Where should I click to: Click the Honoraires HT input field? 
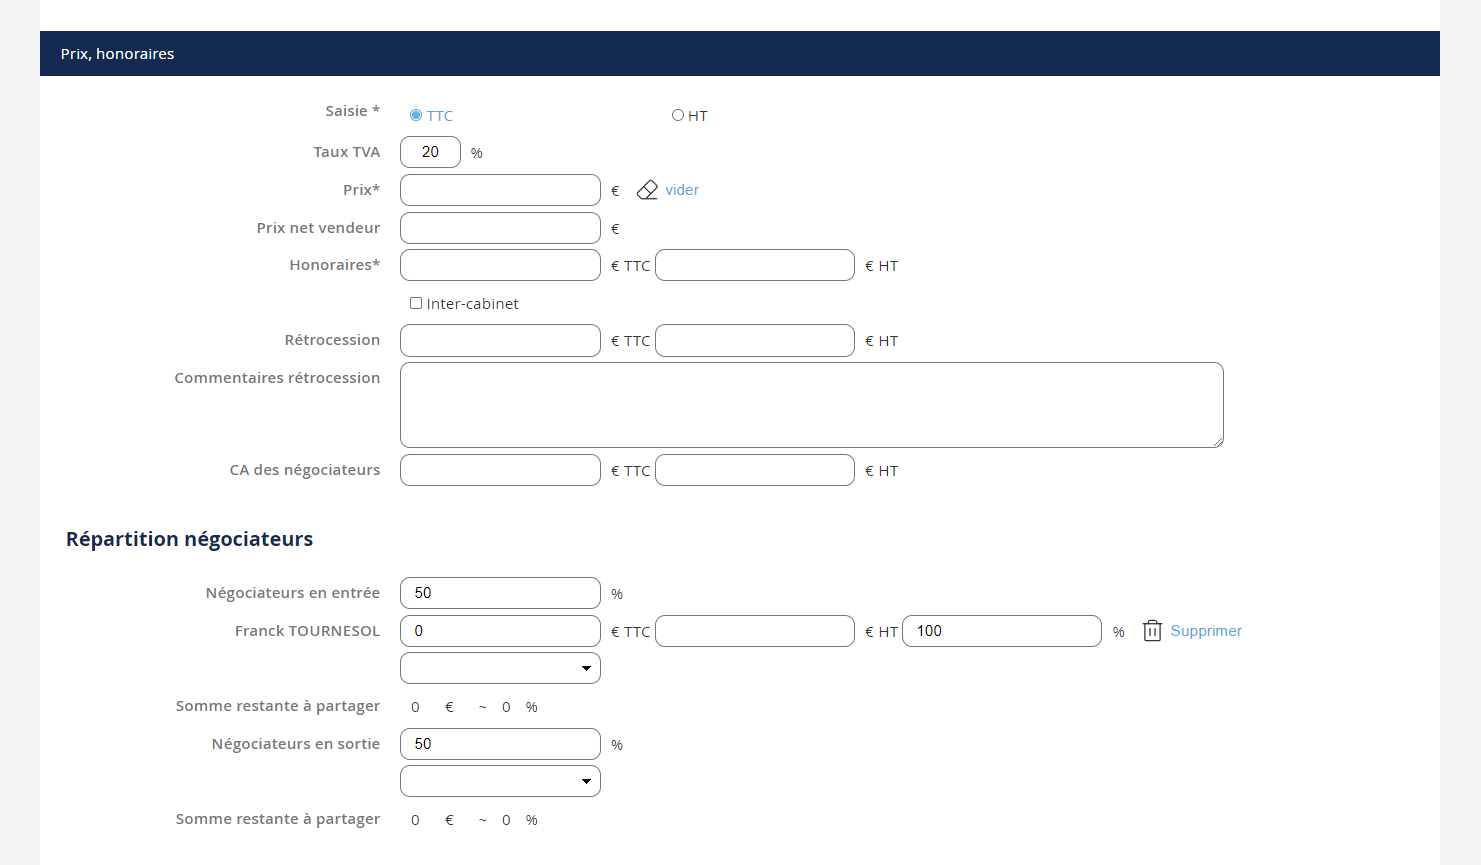point(755,265)
